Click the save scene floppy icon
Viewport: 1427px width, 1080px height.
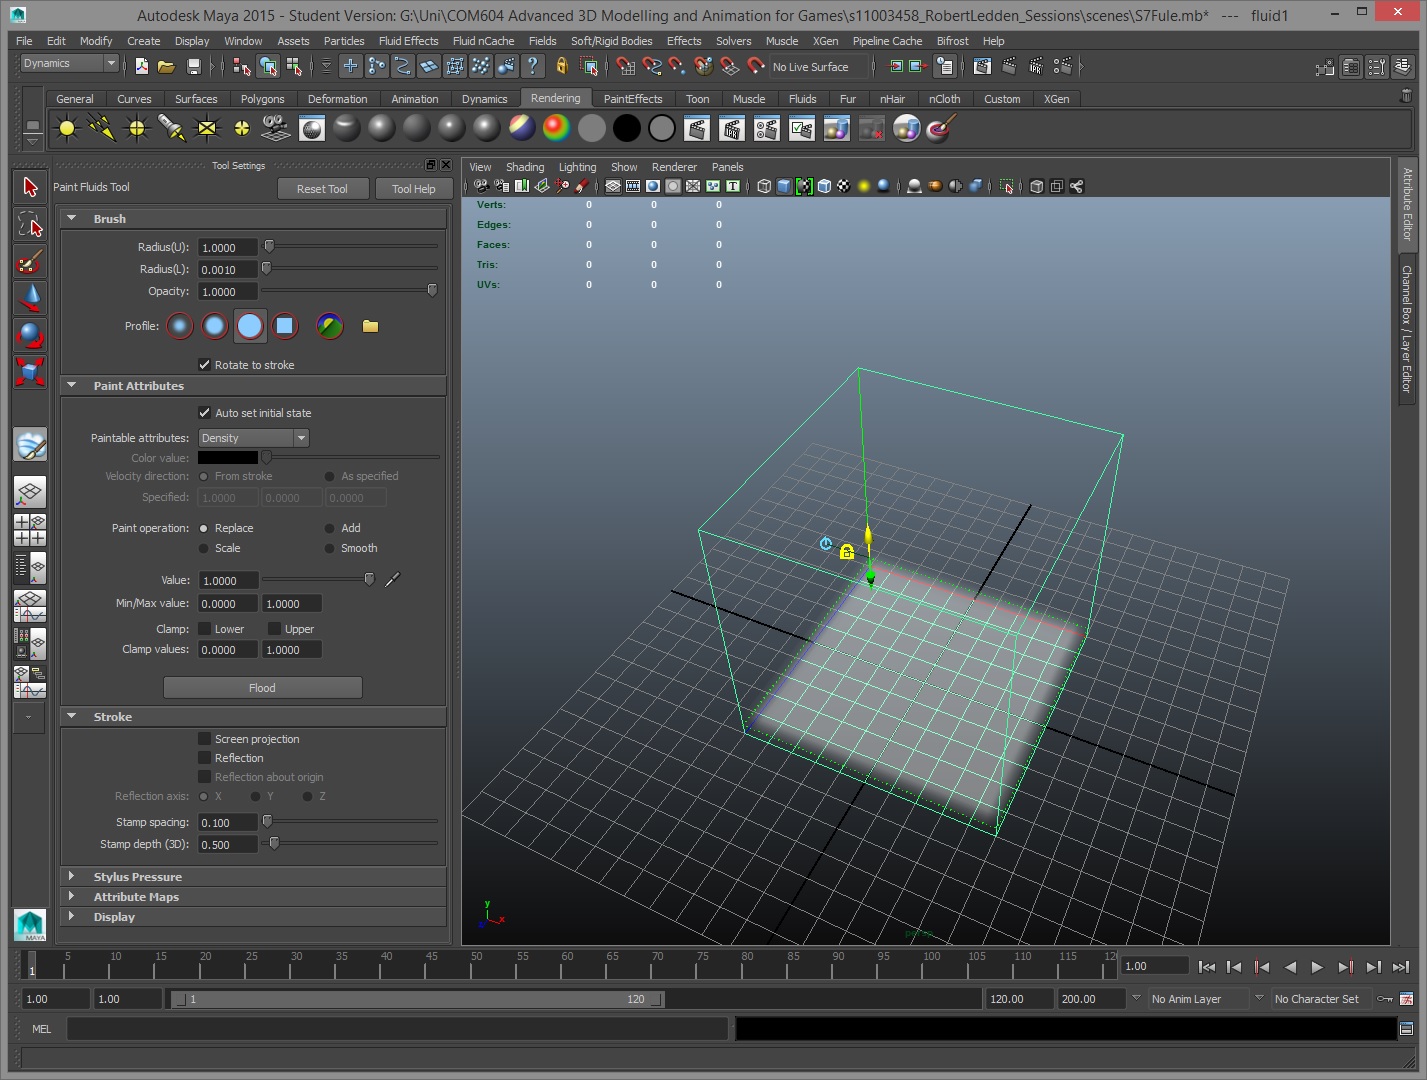pyautogui.click(x=194, y=67)
